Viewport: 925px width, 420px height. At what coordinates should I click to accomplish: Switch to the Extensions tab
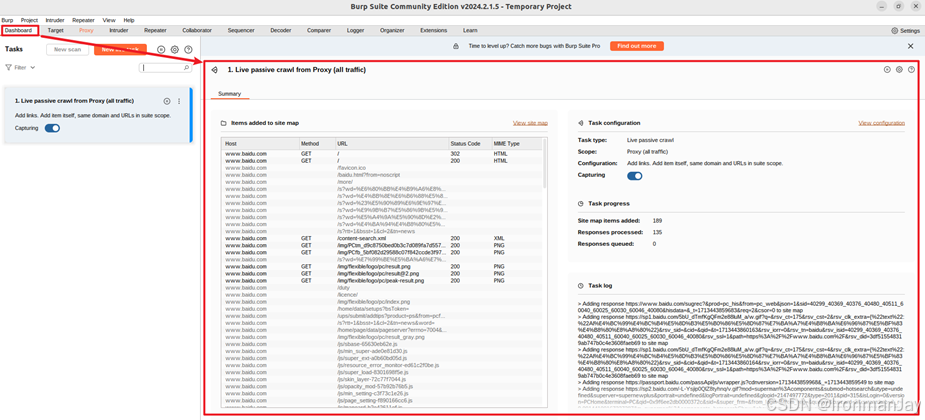[434, 30]
